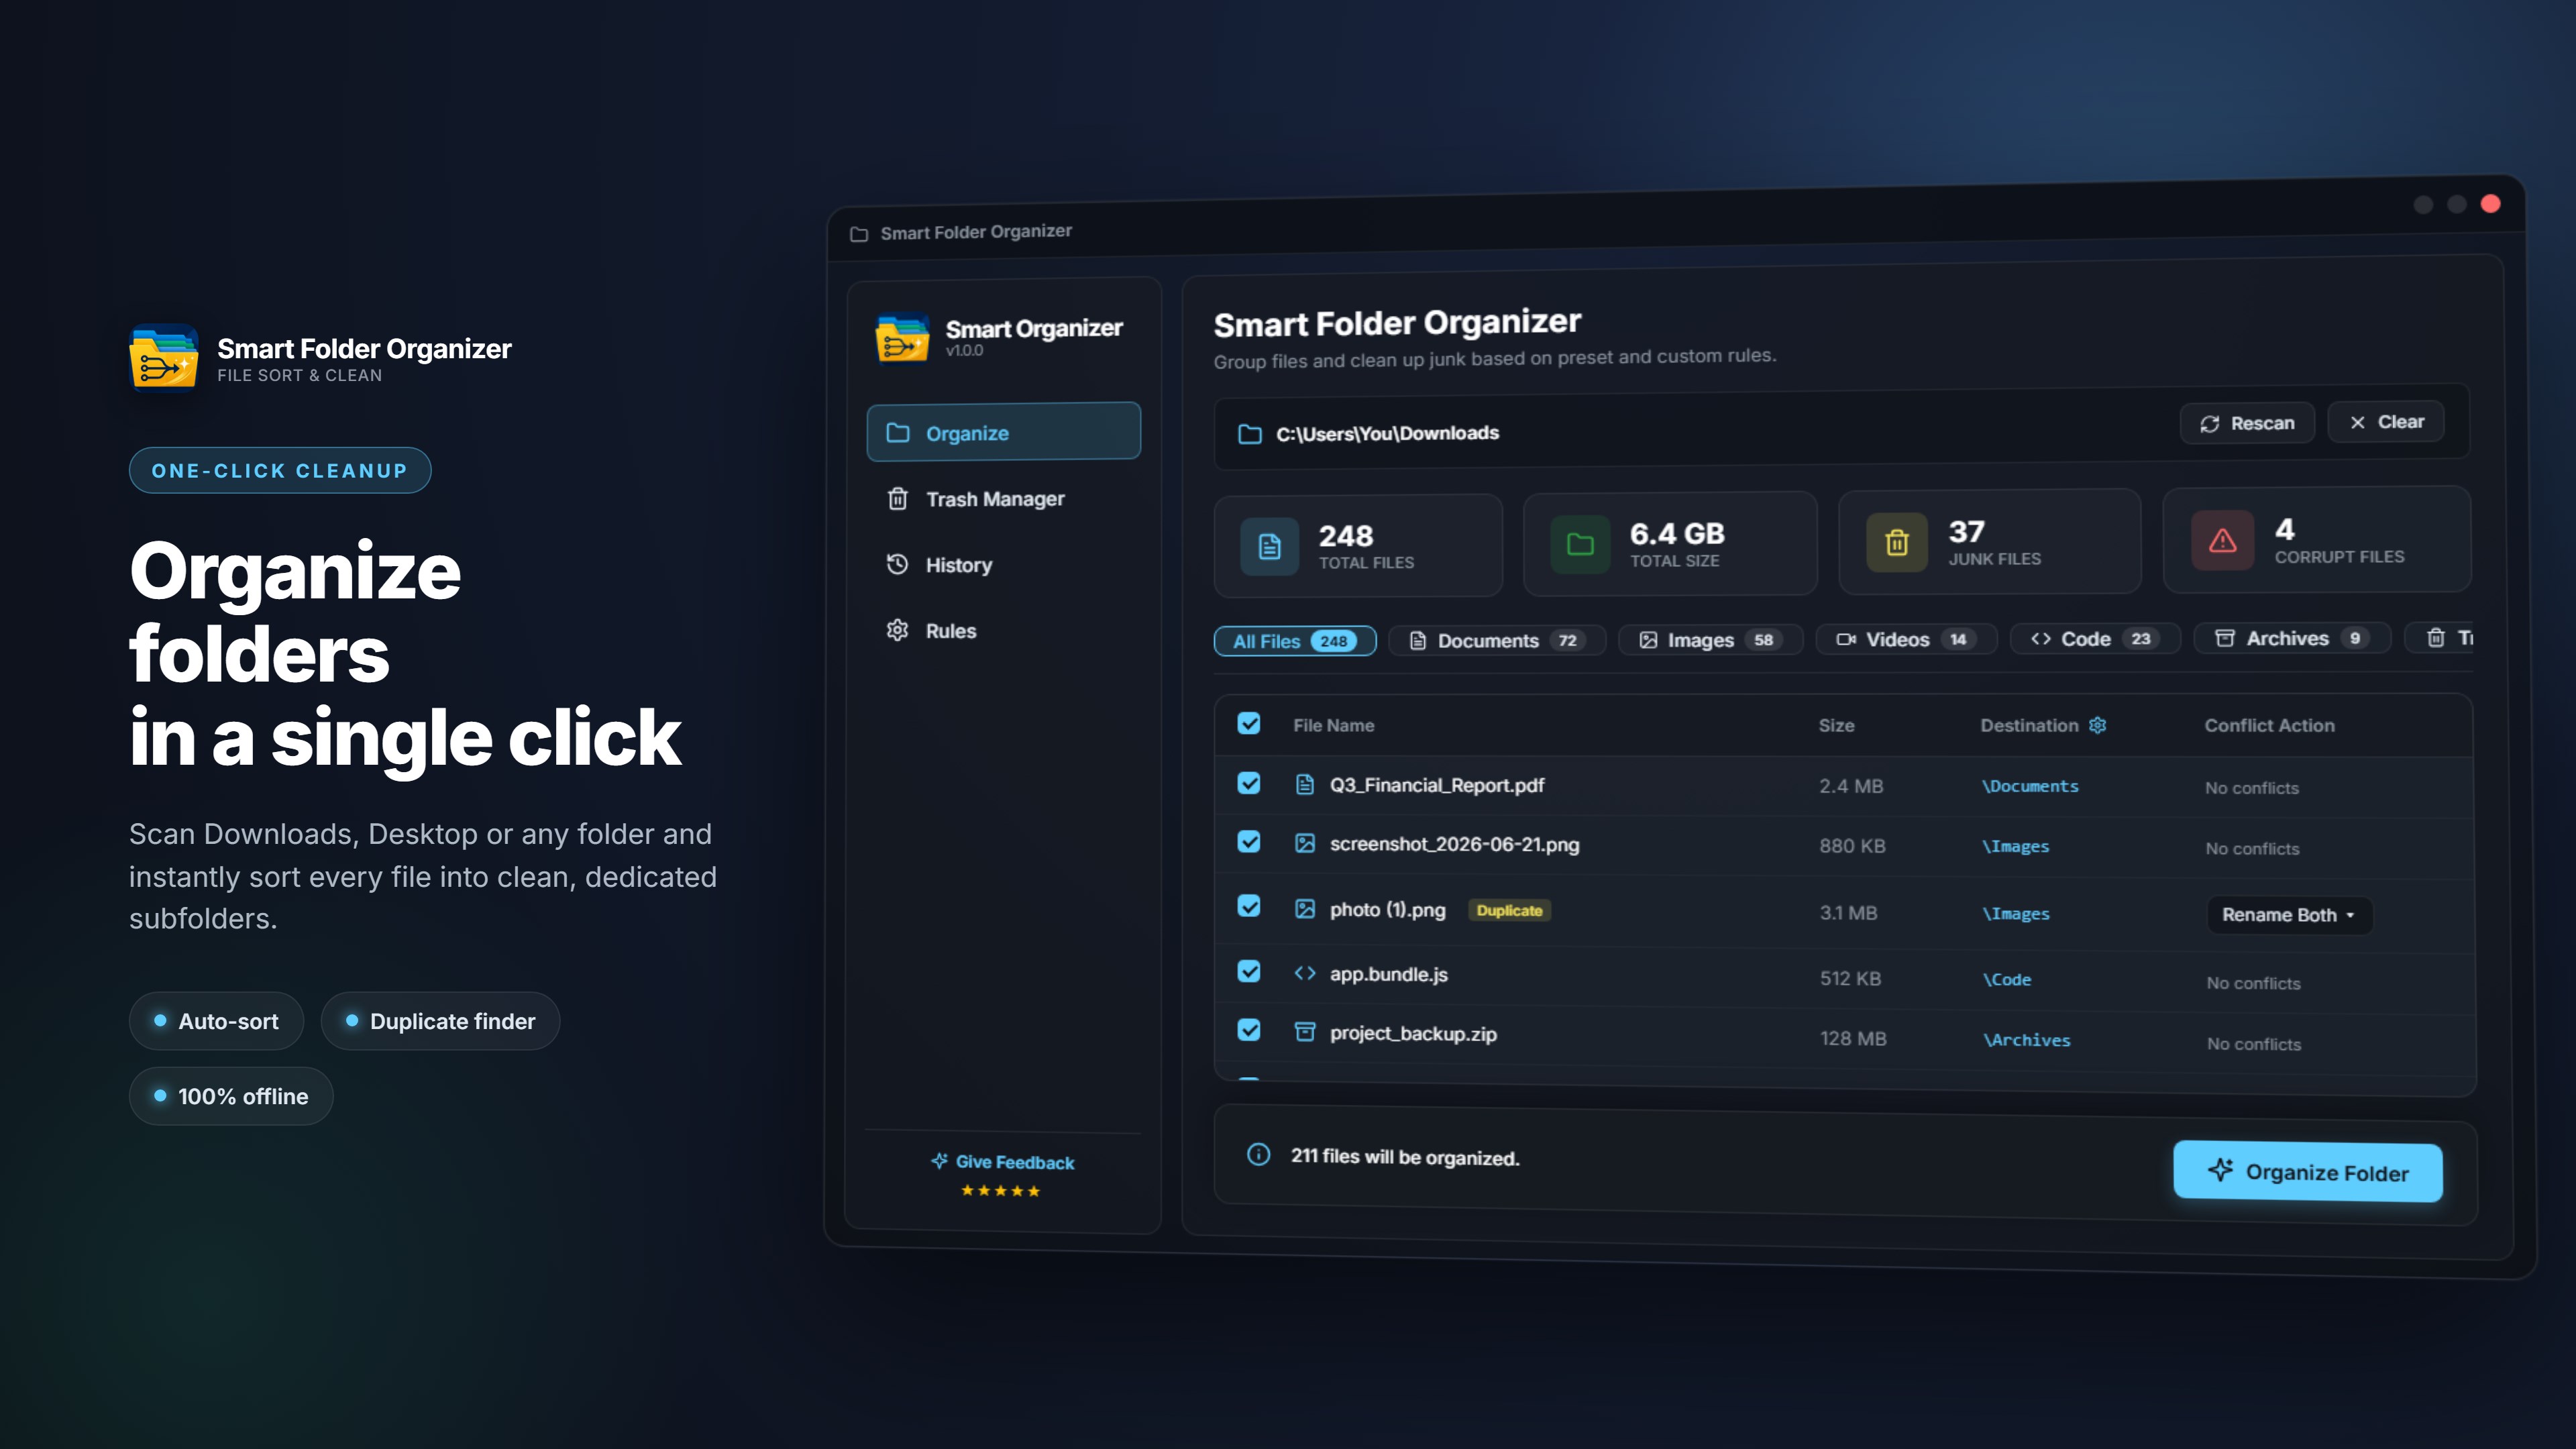Click the info icon beside files will be organized
This screenshot has height=1449, width=2576.
1259,1154
